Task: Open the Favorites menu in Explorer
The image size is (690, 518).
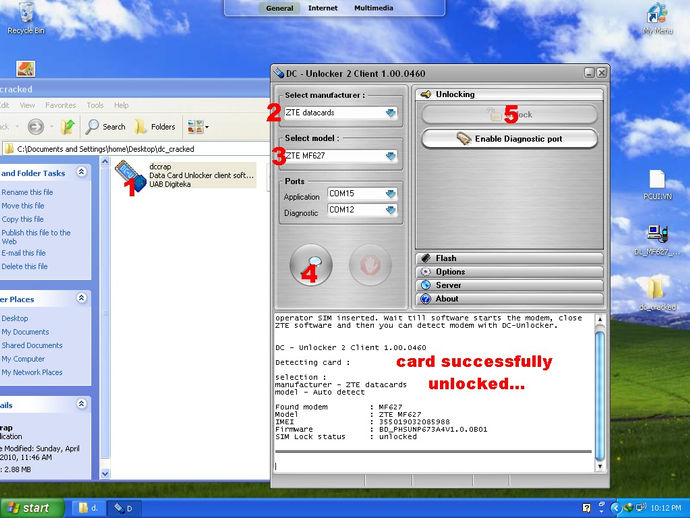Action: pyautogui.click(x=61, y=105)
